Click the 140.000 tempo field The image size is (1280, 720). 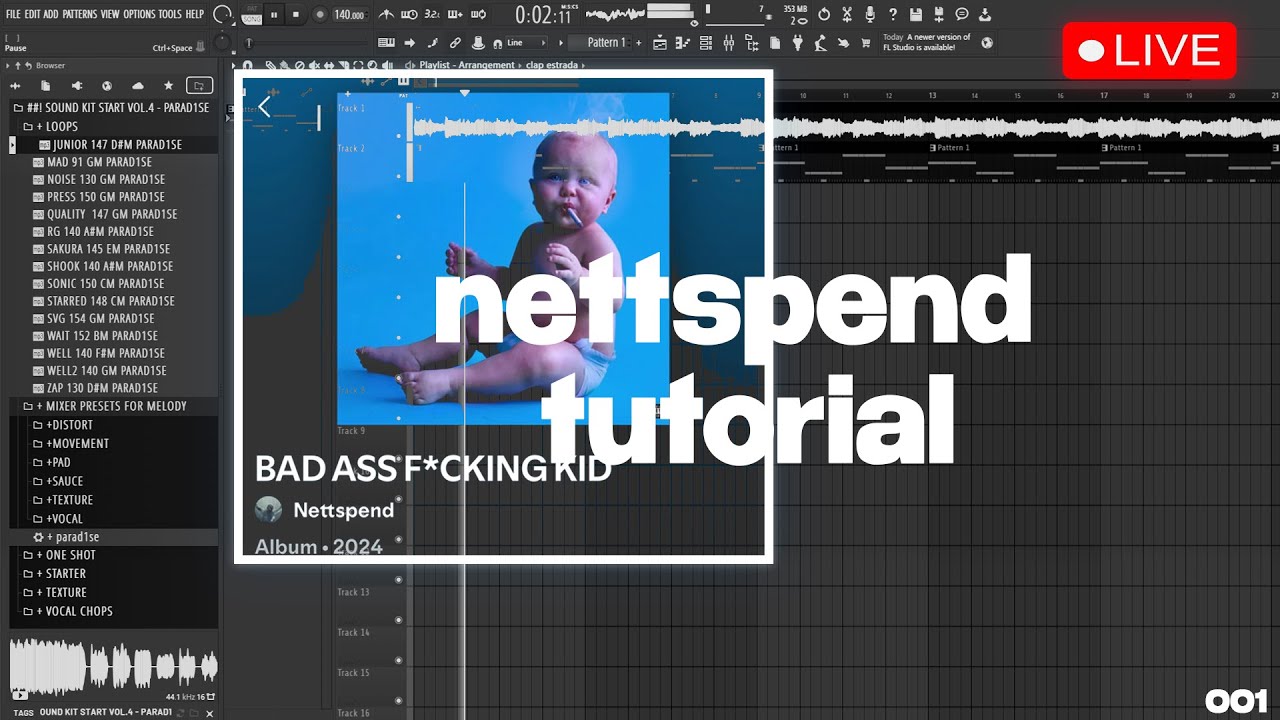point(350,15)
